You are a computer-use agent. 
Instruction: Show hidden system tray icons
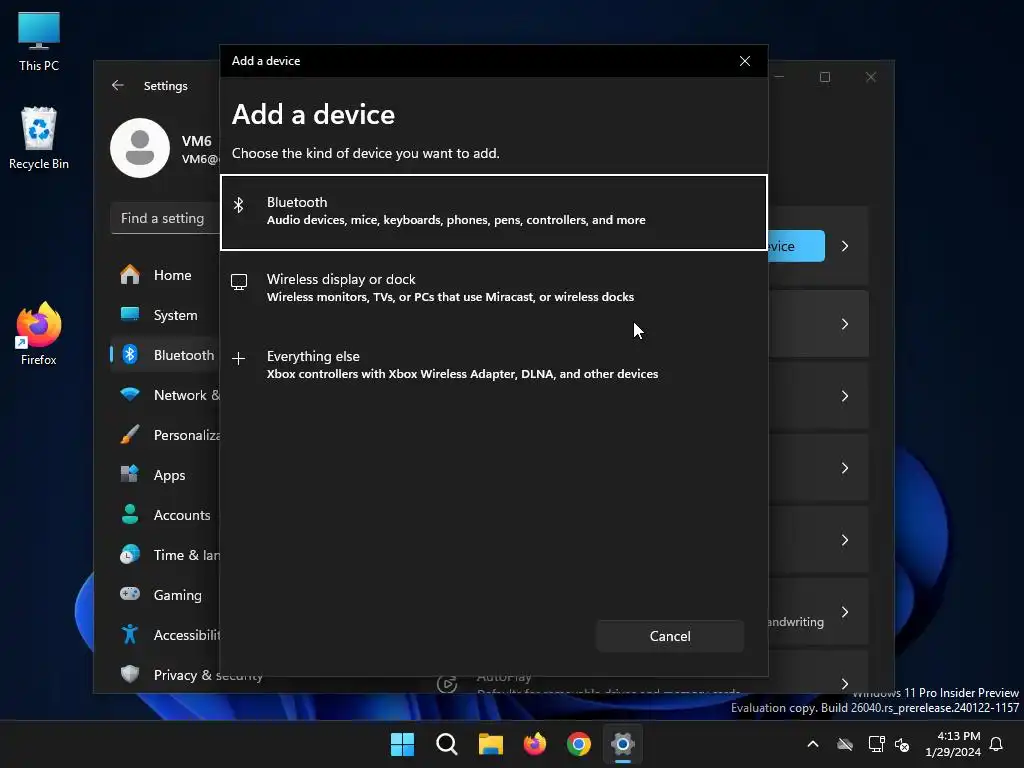click(813, 744)
